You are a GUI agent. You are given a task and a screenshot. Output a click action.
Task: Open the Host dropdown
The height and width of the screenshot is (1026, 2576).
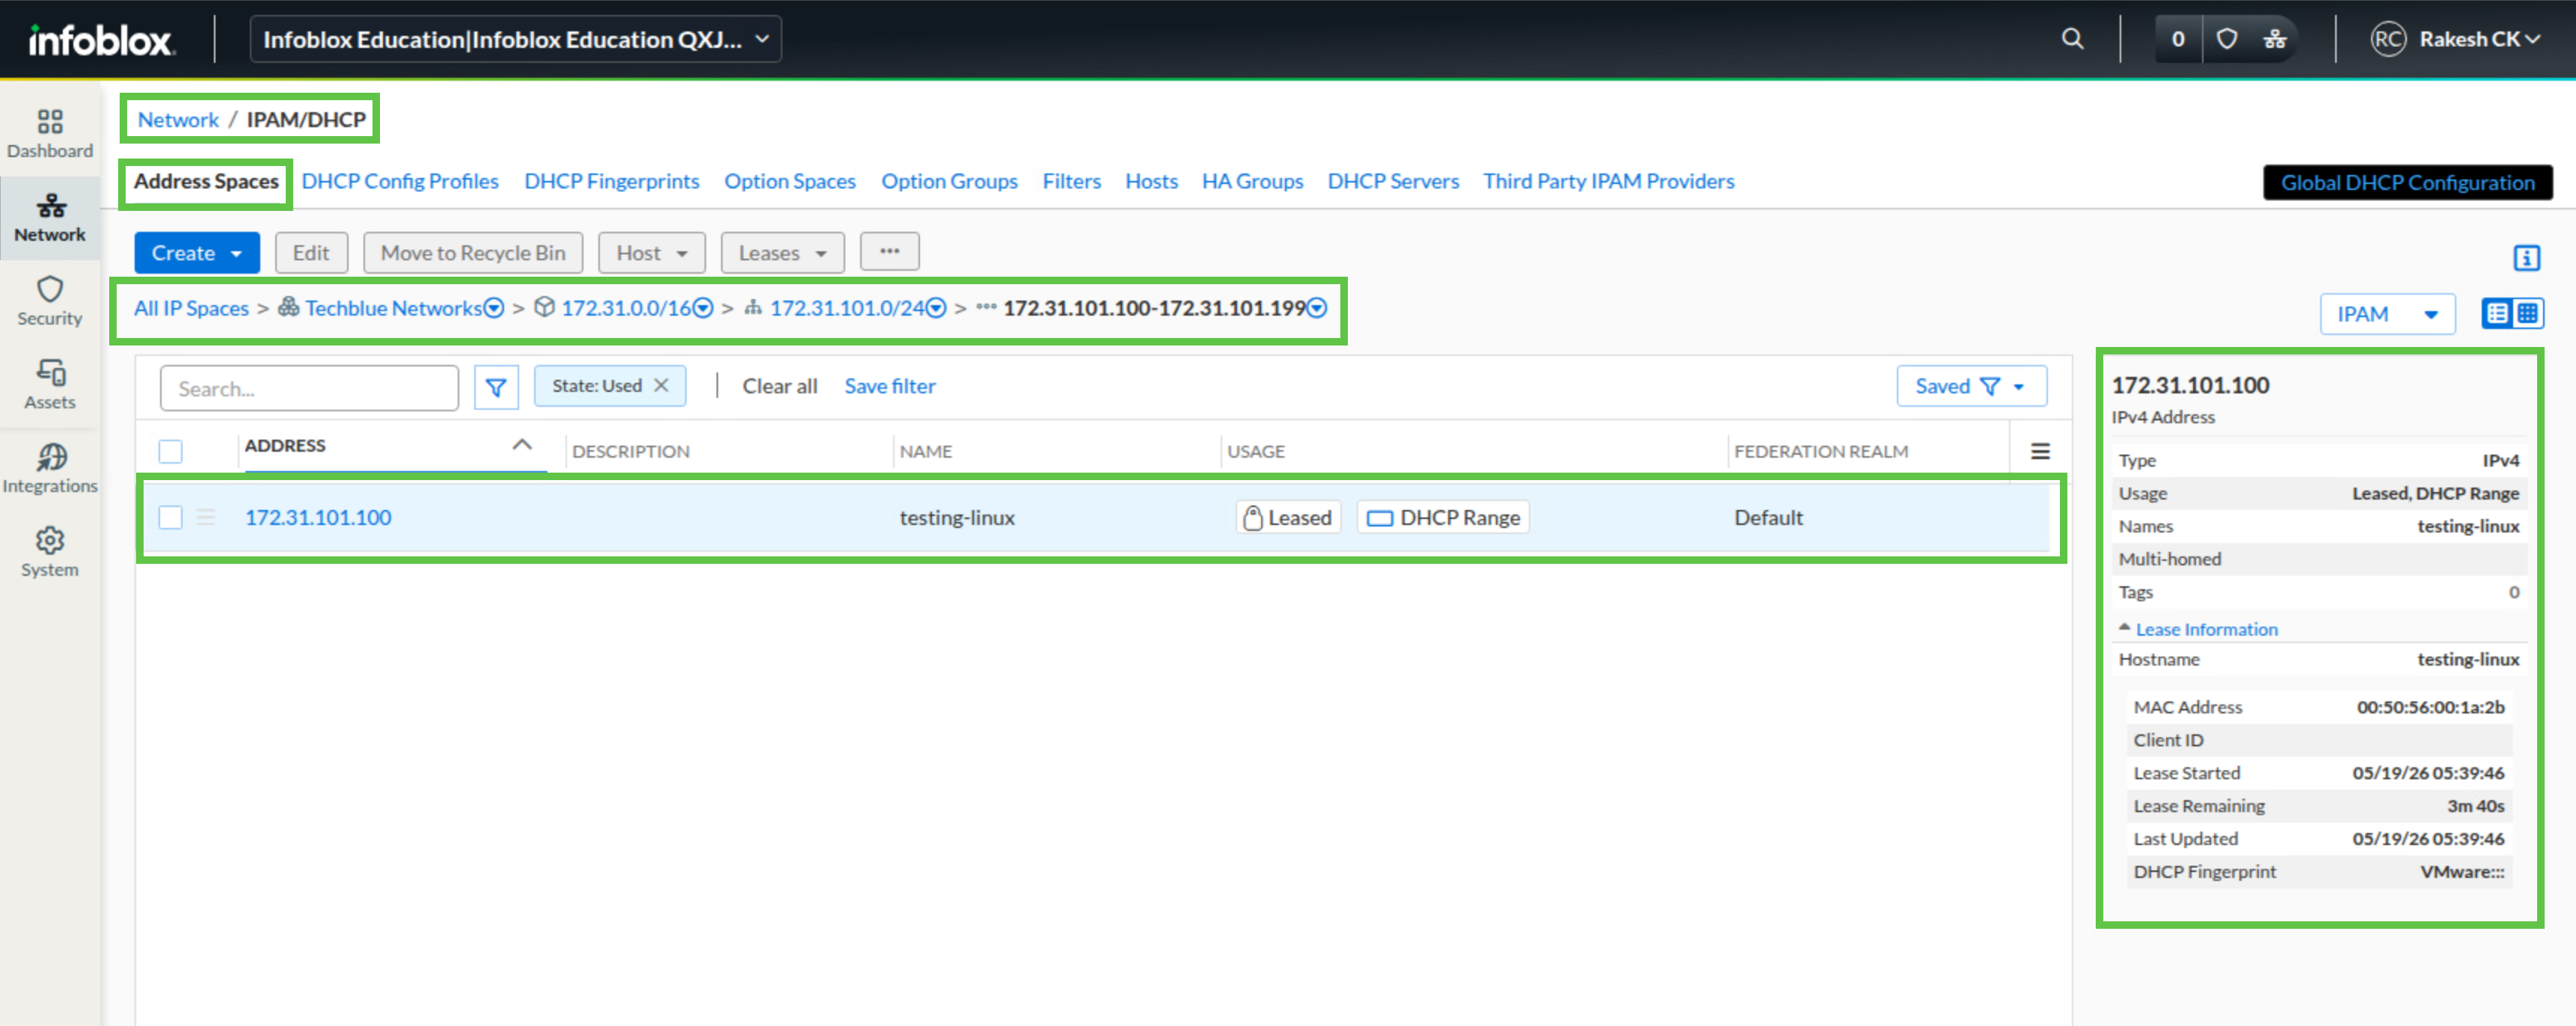click(x=651, y=253)
